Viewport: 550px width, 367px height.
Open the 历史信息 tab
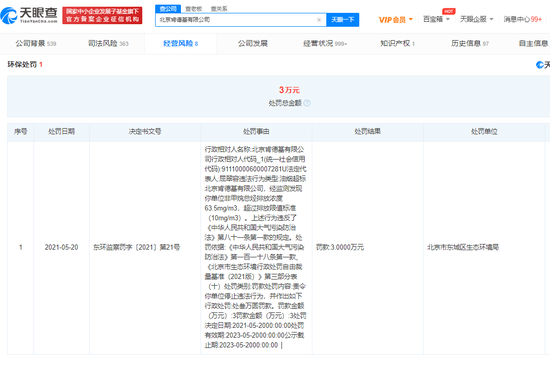(x=470, y=44)
